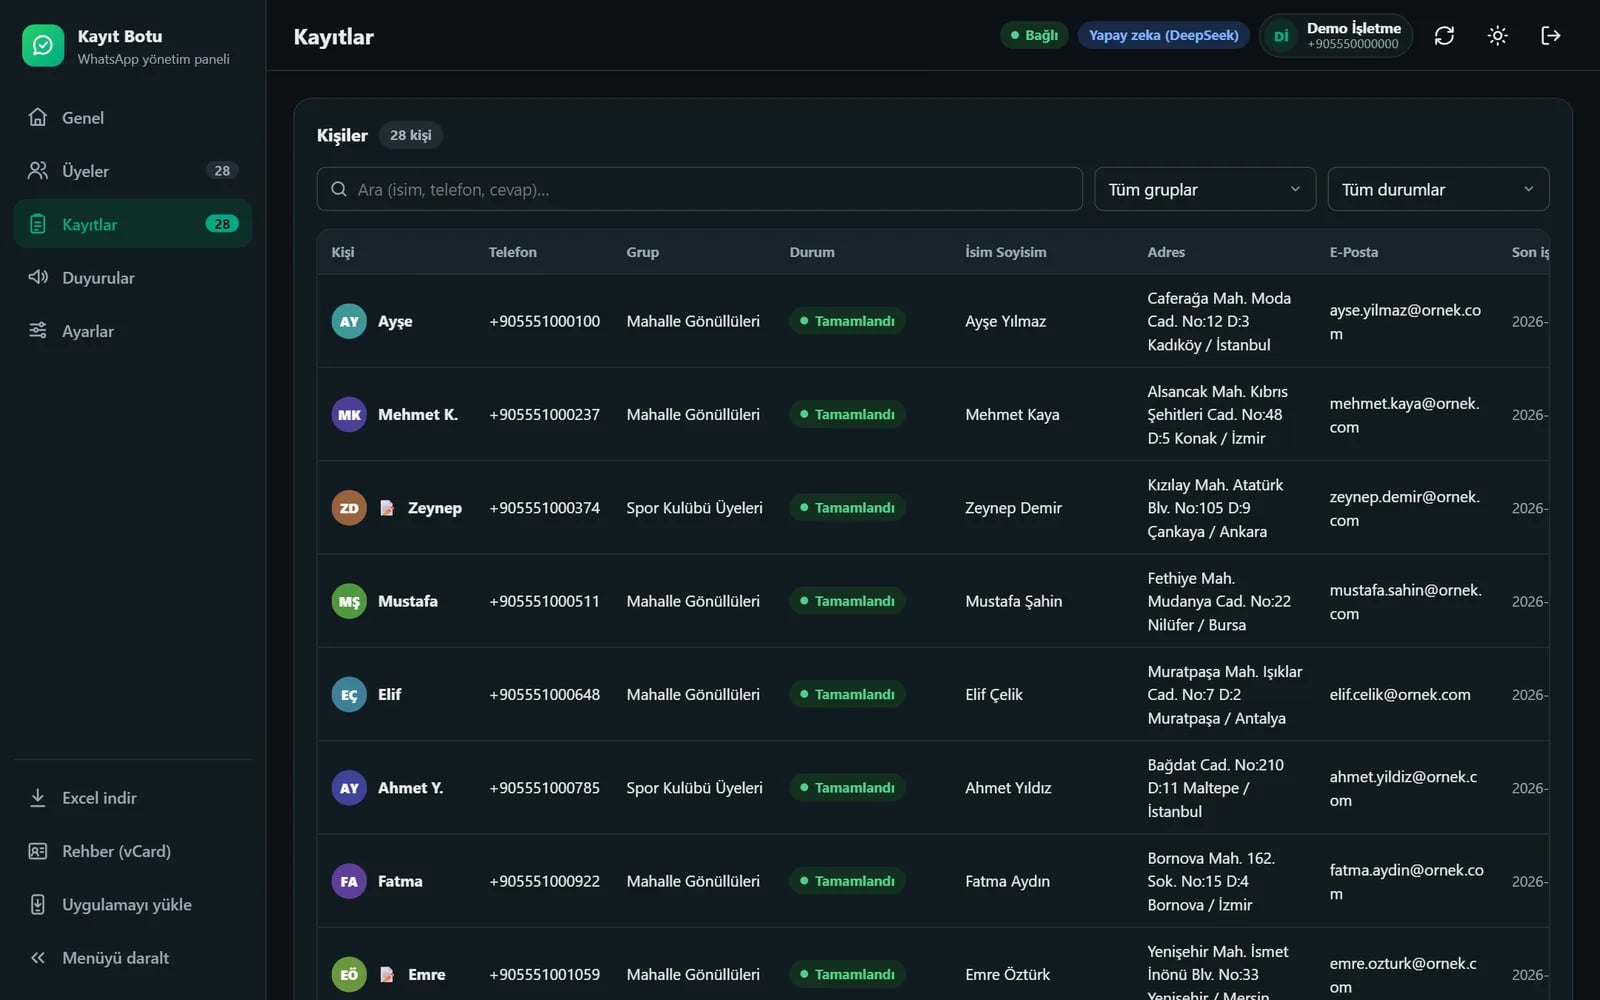This screenshot has height=1000, width=1600.
Task: Open the note icon beside Zeynep
Action: pyautogui.click(x=387, y=508)
